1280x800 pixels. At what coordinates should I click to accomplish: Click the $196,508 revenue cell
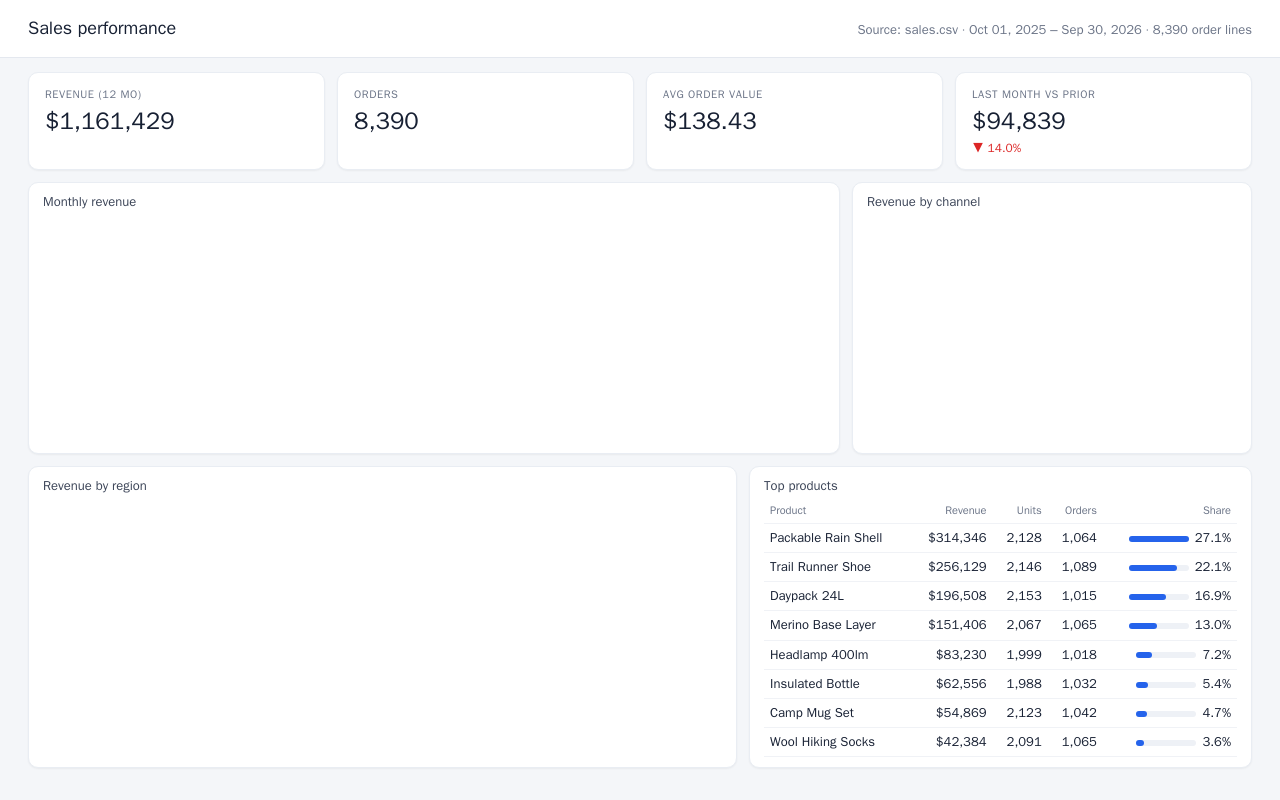coord(957,596)
